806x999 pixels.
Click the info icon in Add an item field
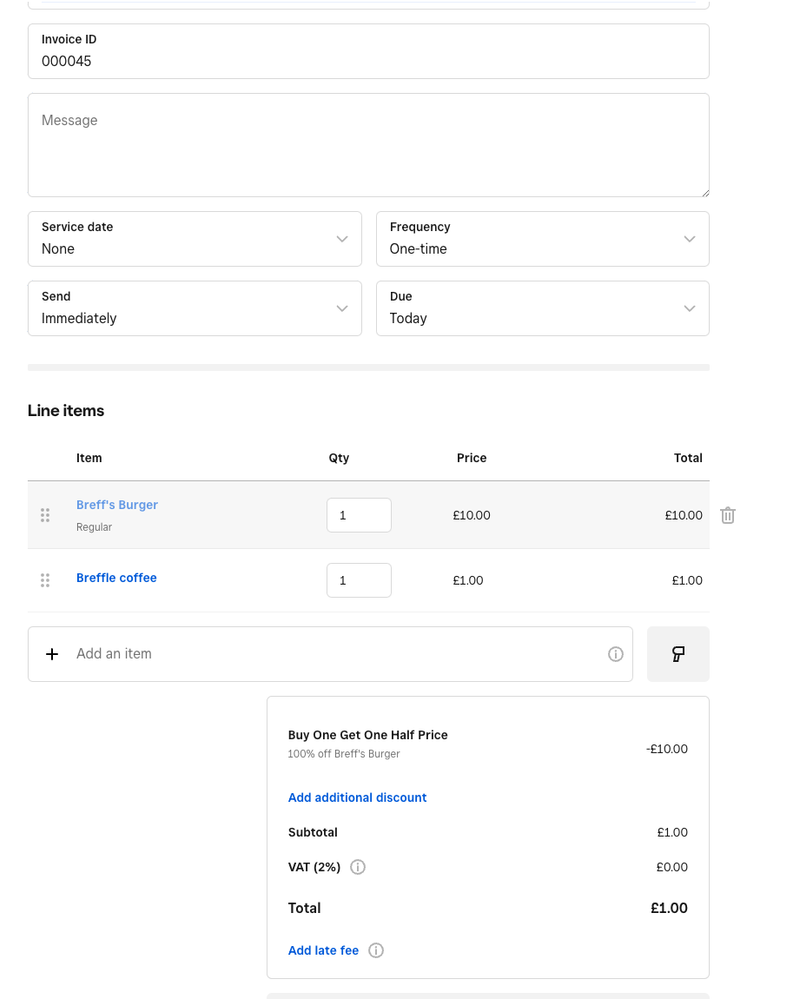tap(616, 654)
